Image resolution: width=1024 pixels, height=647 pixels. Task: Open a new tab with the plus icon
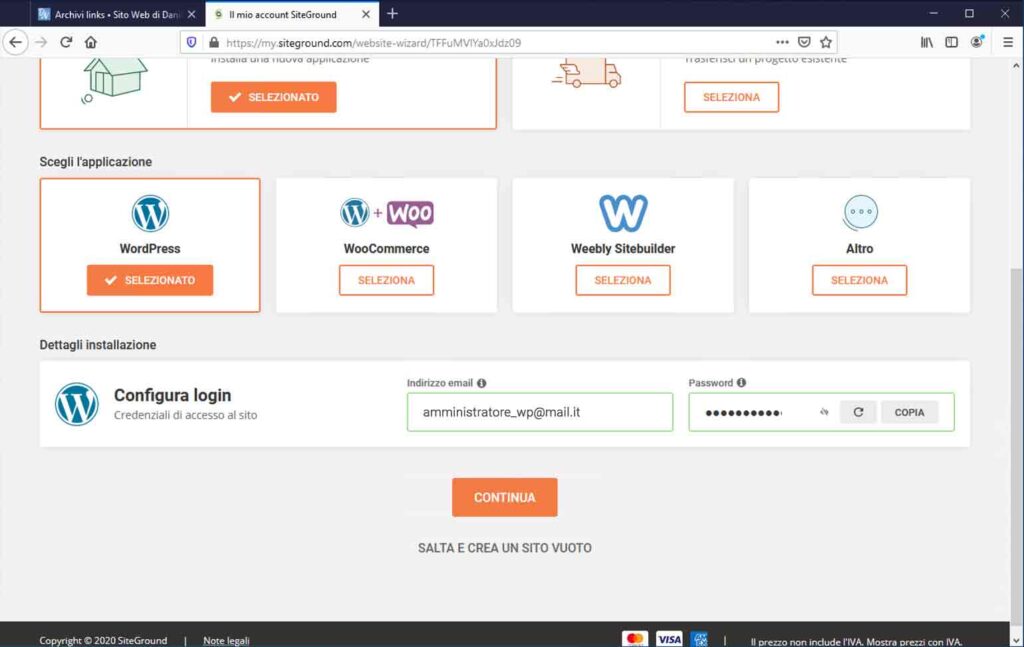click(x=392, y=14)
